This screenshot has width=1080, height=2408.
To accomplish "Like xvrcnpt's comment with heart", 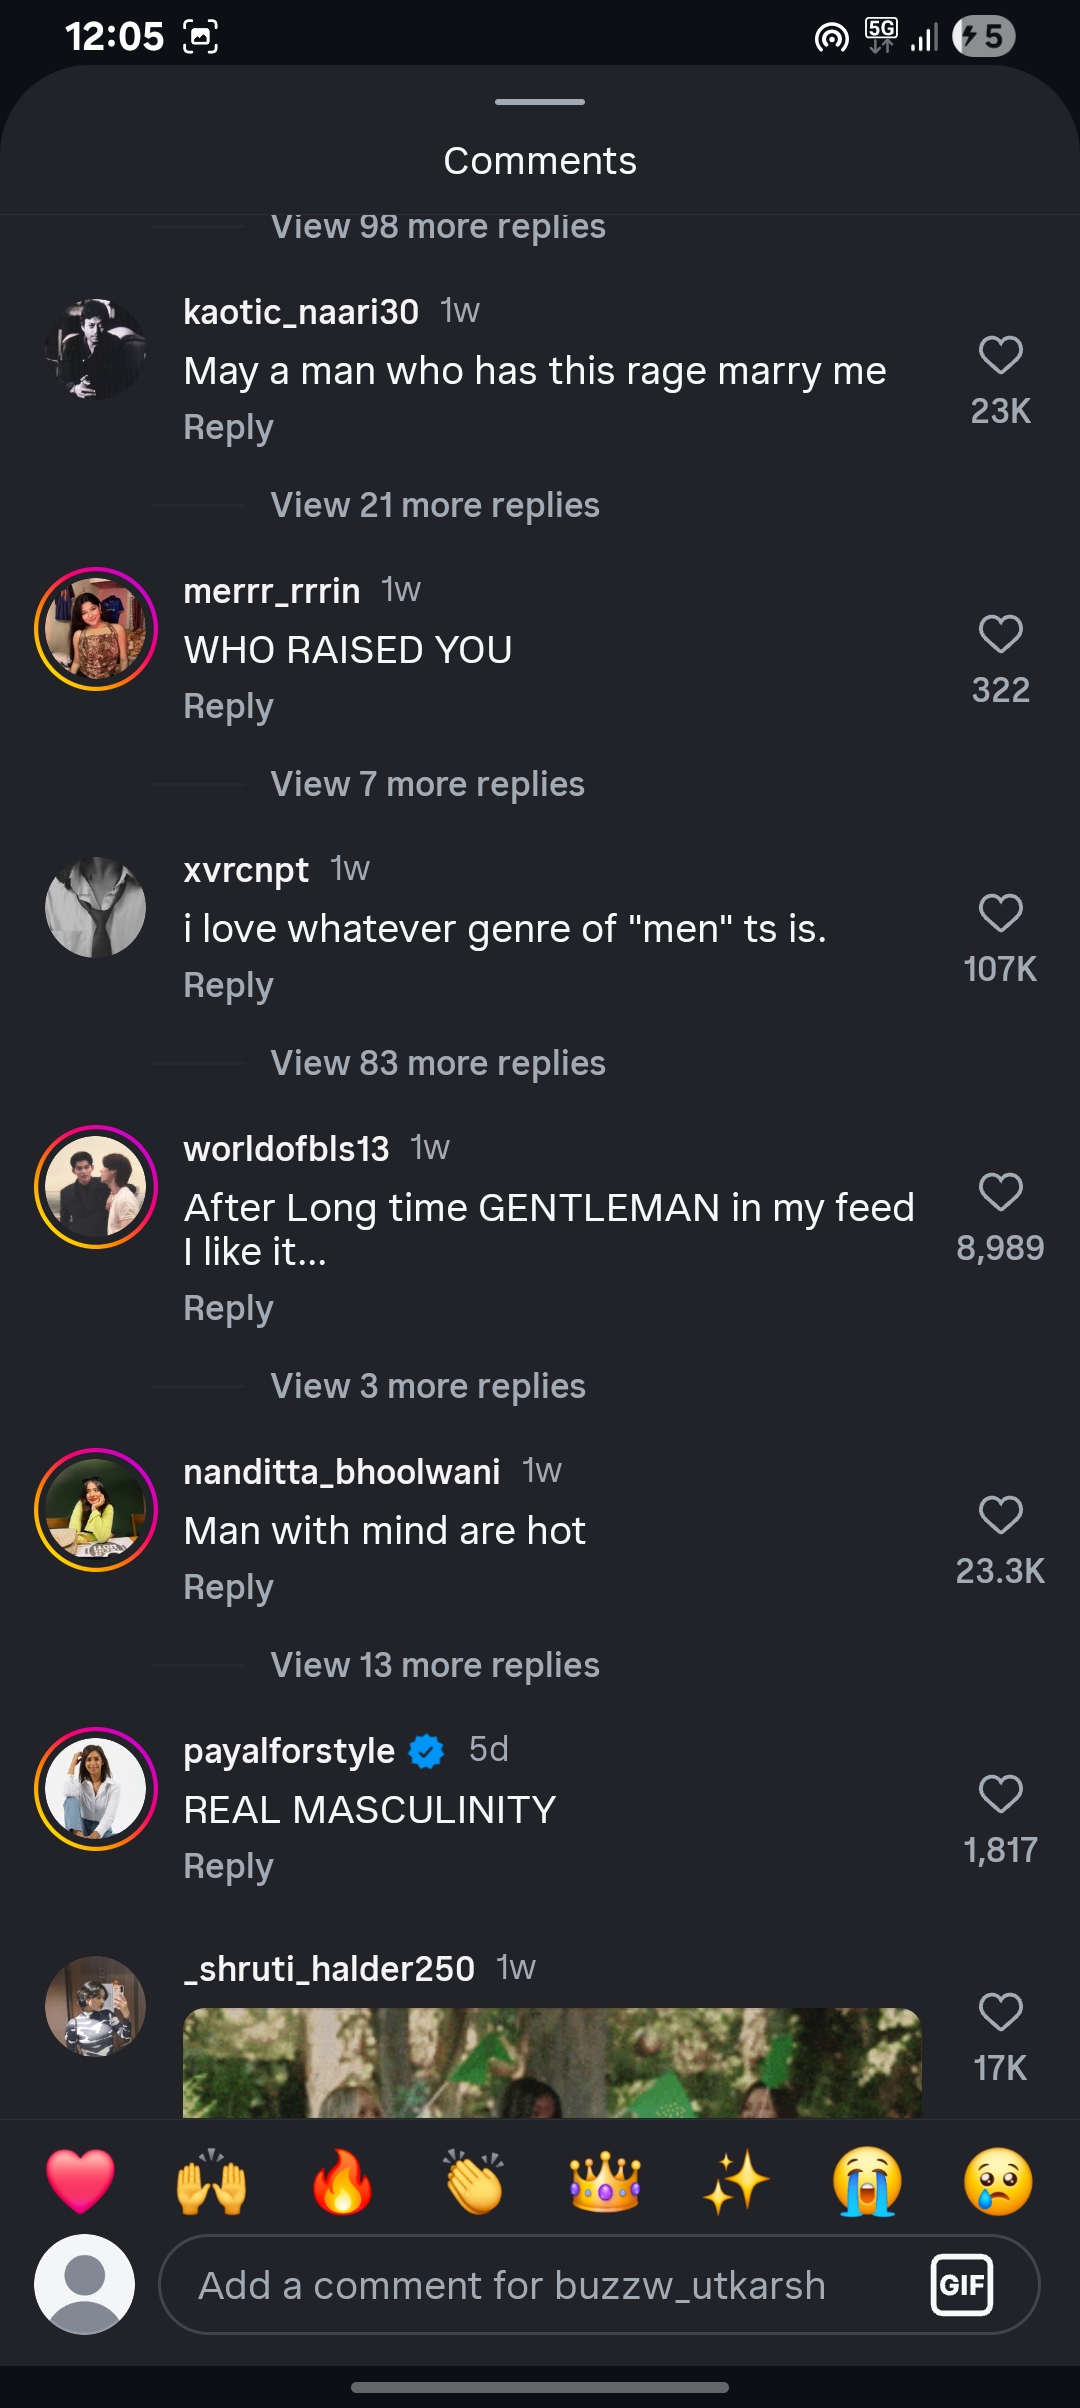I will 1000,913.
